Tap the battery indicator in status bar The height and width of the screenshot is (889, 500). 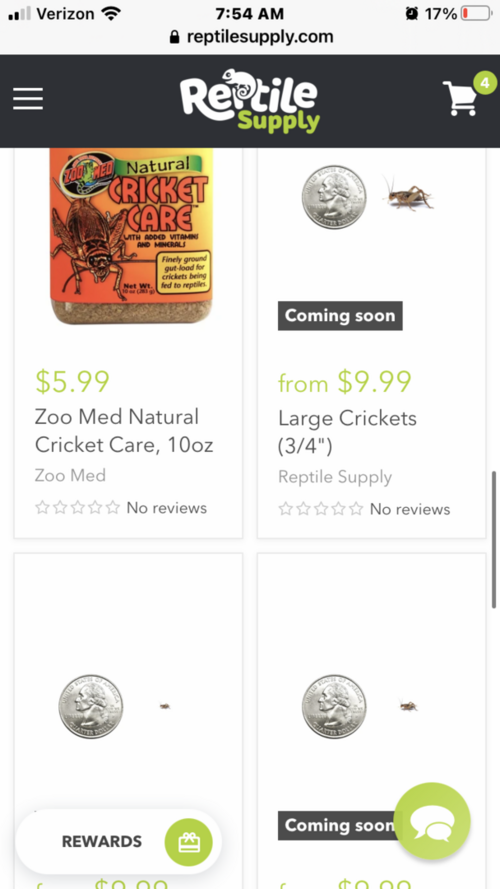[x=476, y=14]
